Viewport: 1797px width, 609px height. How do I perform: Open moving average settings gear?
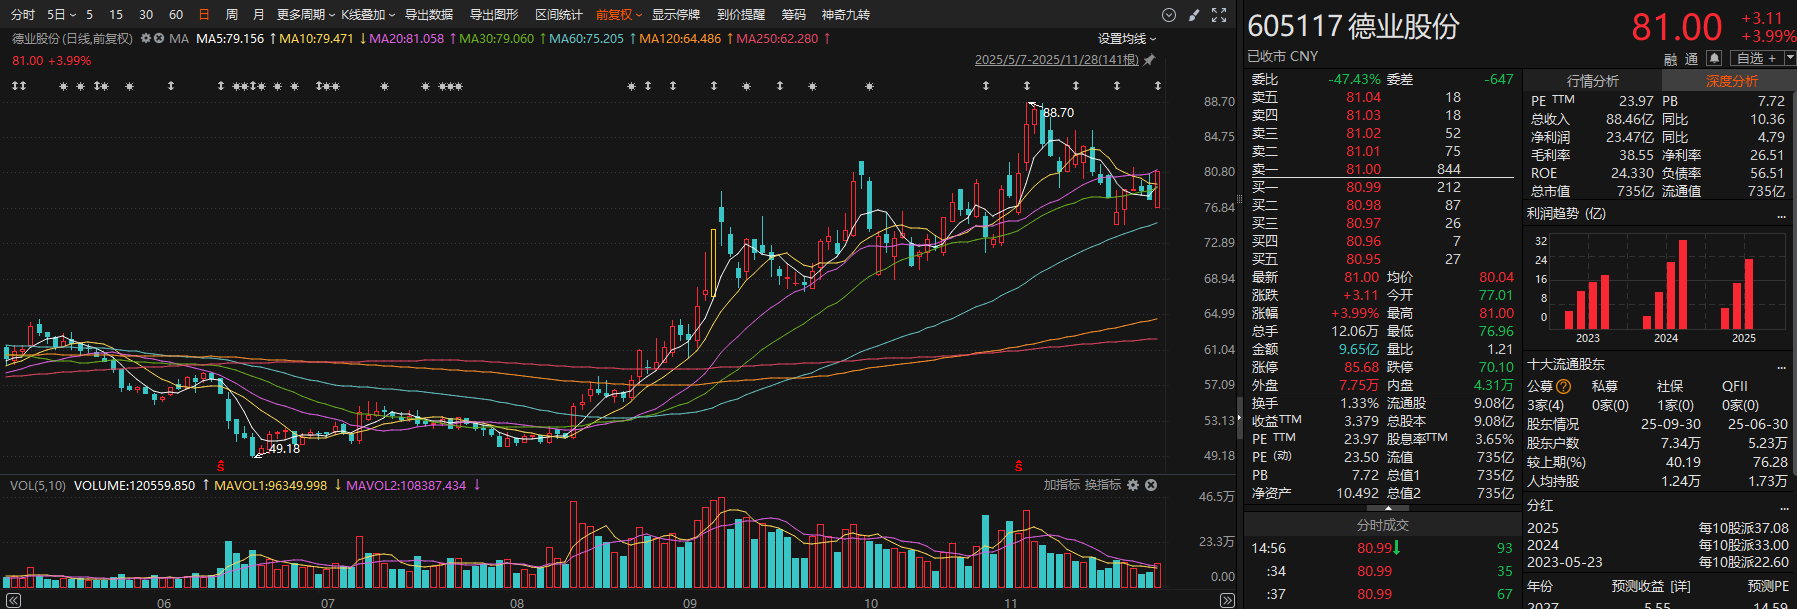pos(146,38)
